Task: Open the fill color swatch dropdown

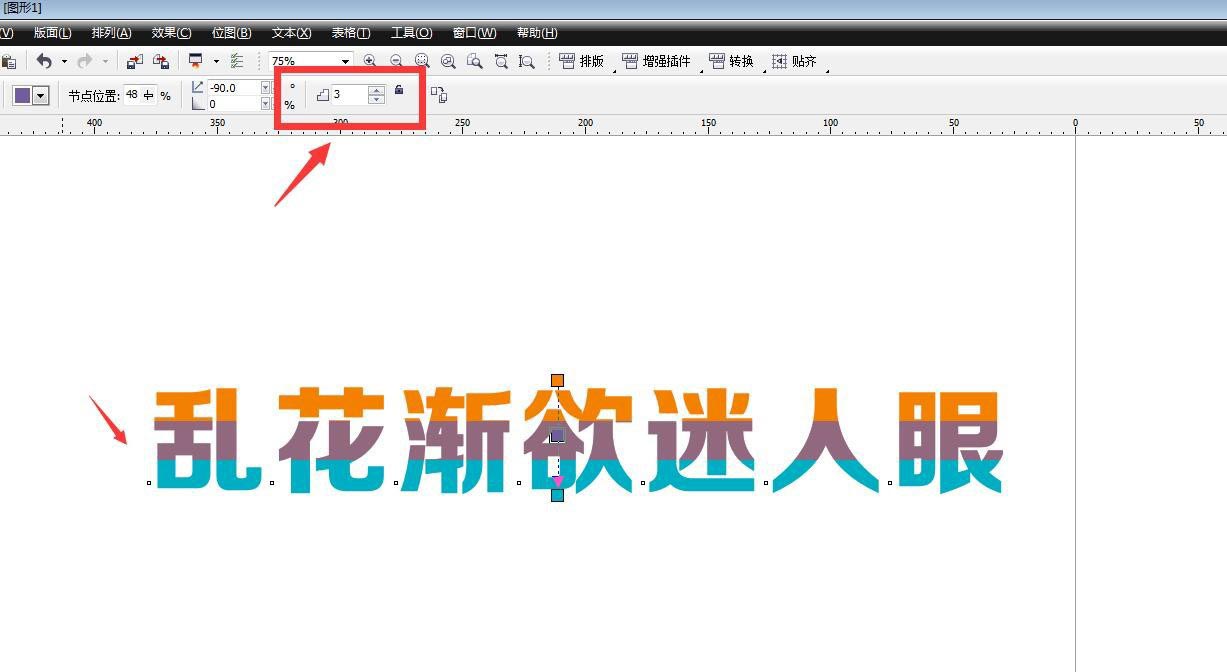Action: tap(40, 96)
